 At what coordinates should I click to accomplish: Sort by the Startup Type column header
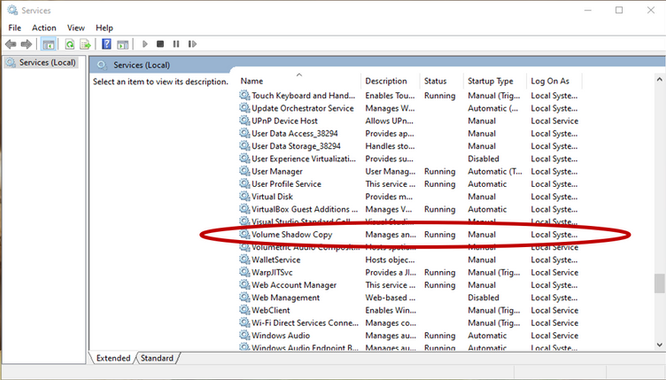pyautogui.click(x=495, y=81)
